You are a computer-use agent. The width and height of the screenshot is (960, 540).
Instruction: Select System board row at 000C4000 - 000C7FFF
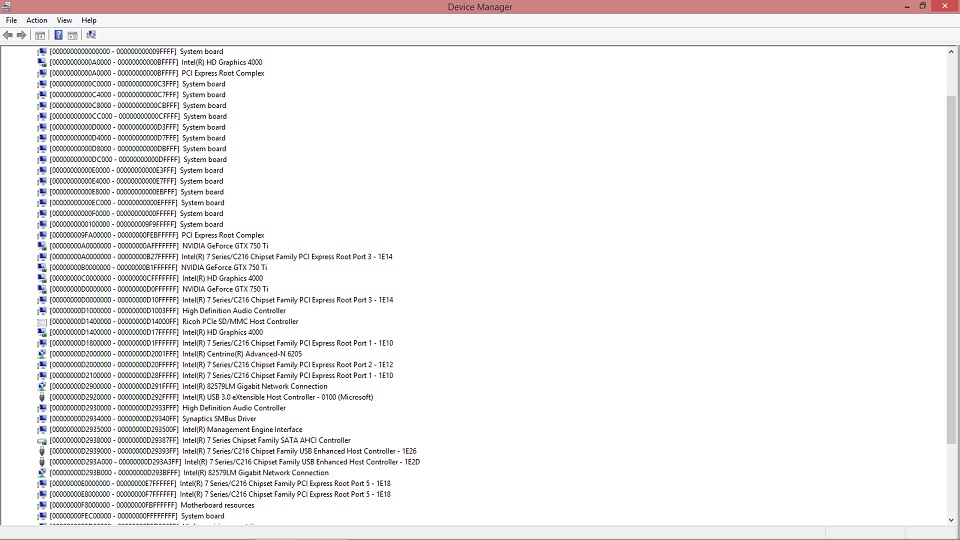pos(137,95)
